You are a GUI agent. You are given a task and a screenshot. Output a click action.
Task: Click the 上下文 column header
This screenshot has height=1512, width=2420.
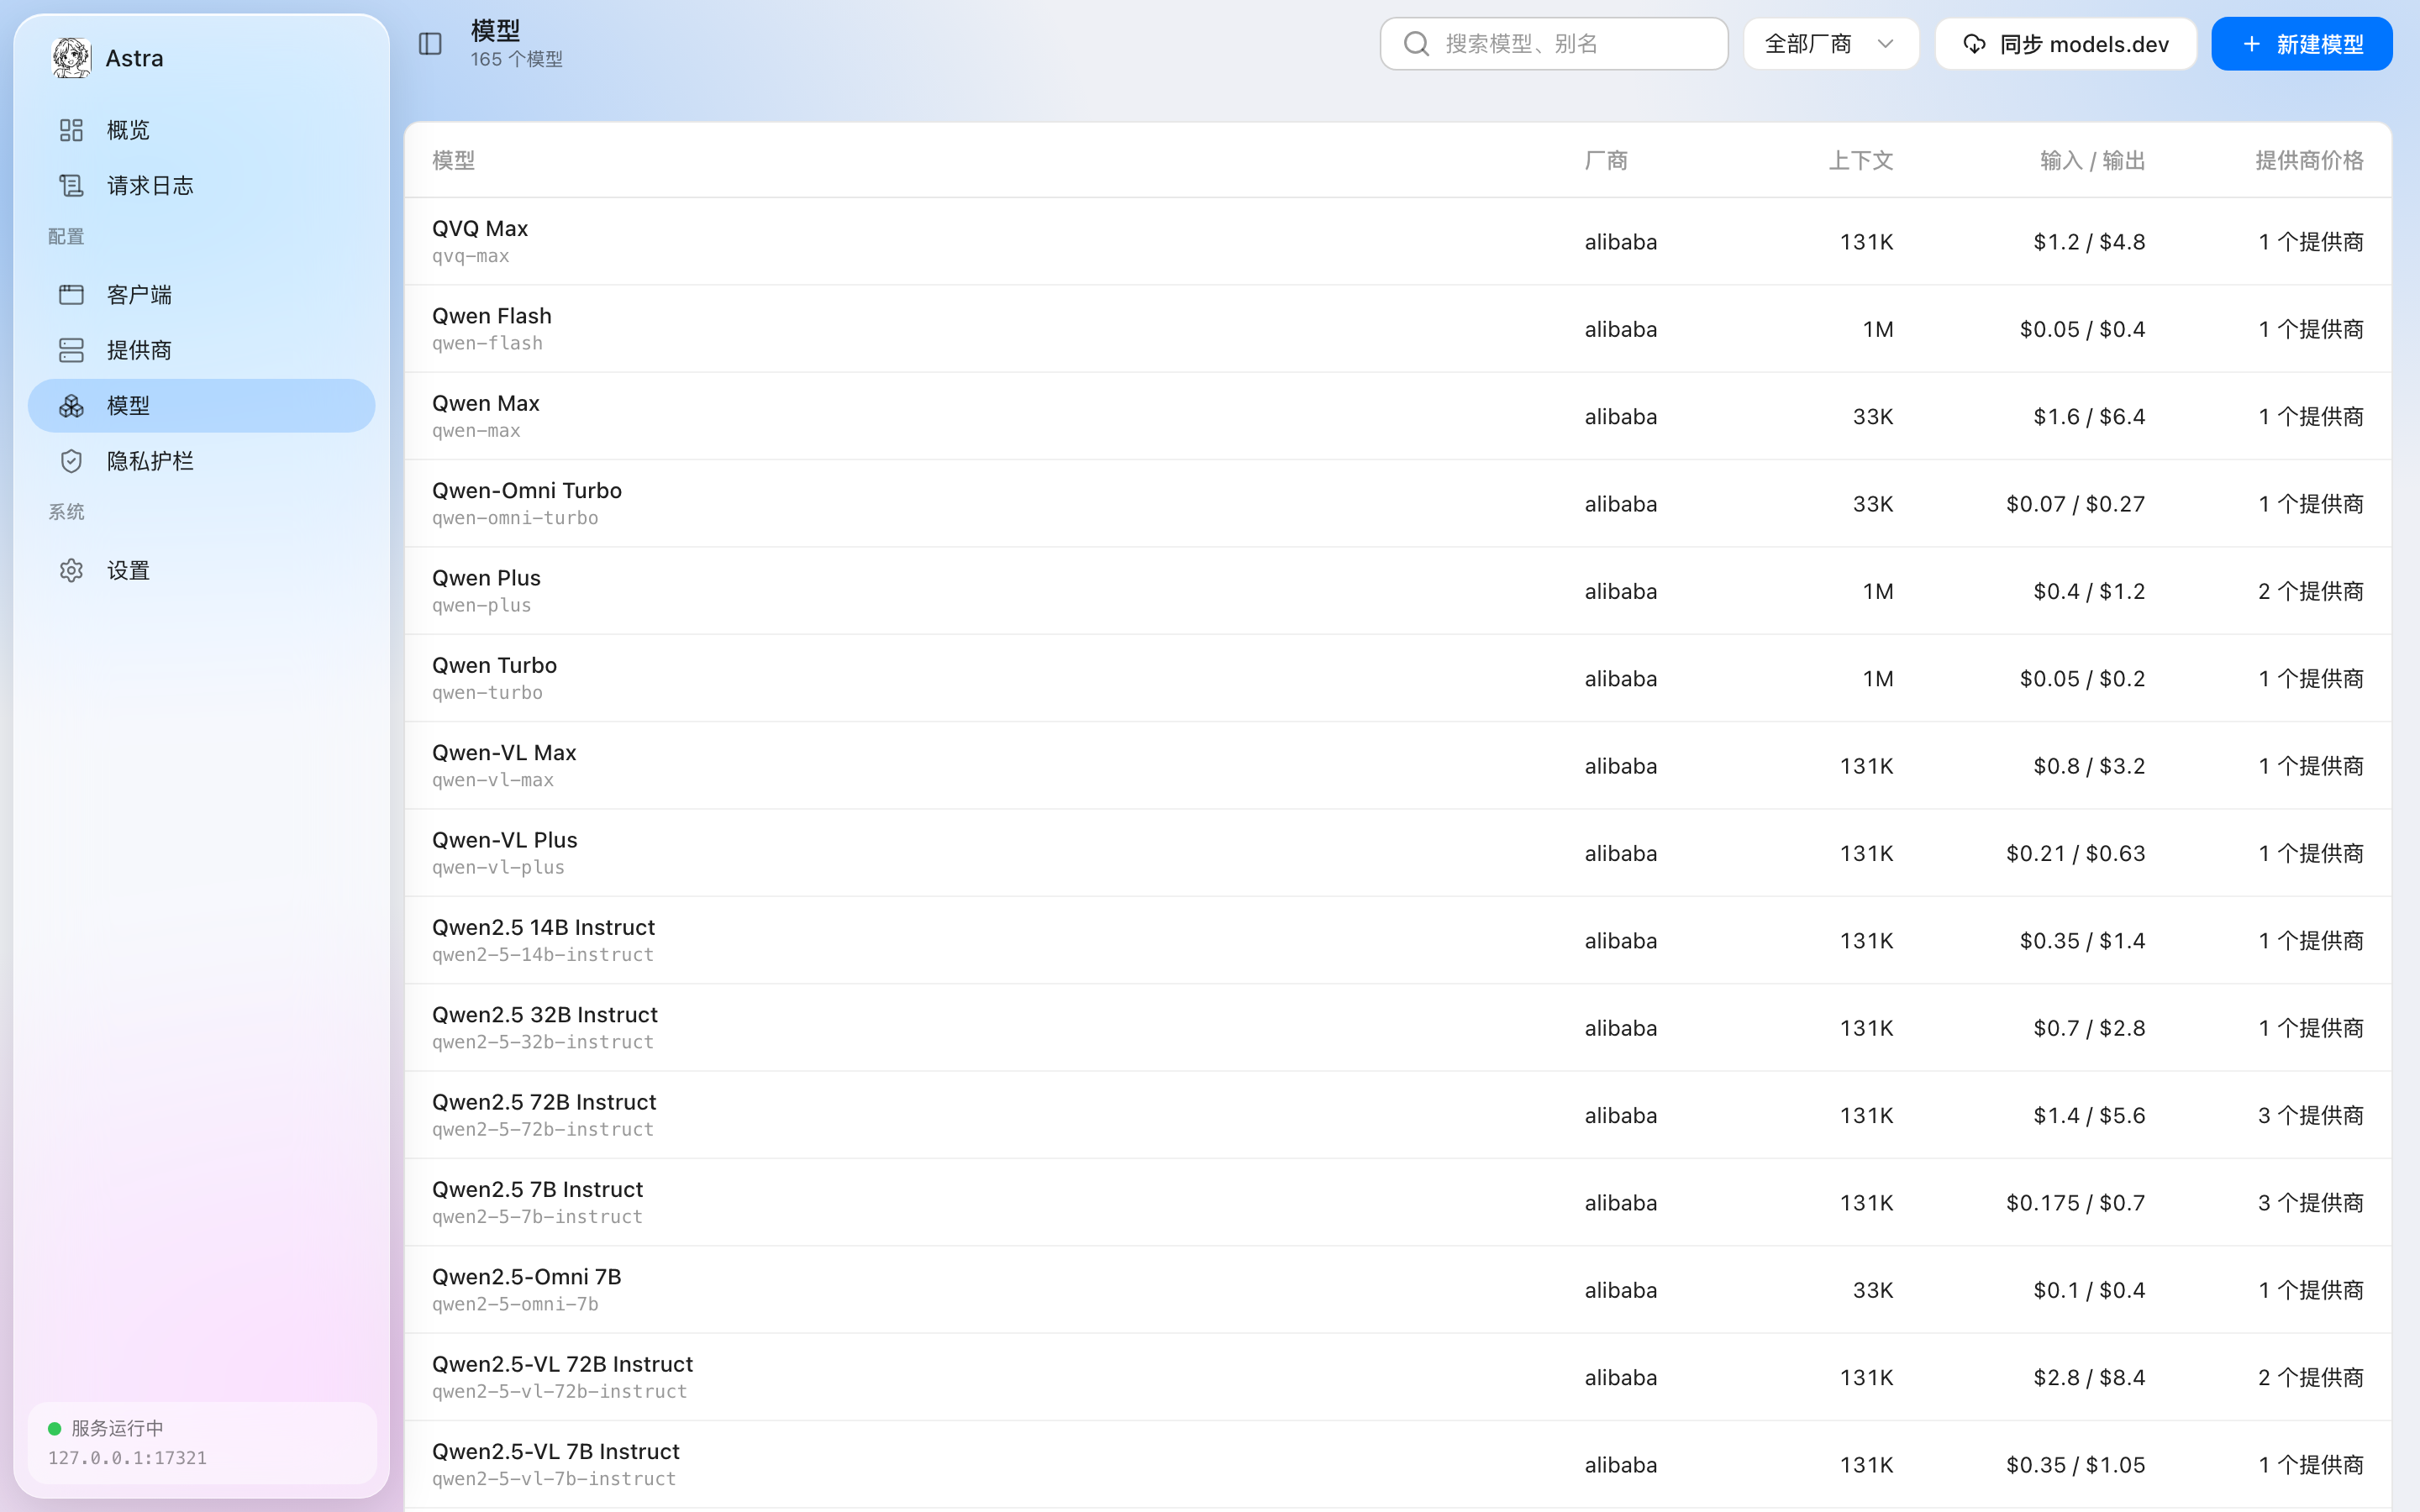1860,160
